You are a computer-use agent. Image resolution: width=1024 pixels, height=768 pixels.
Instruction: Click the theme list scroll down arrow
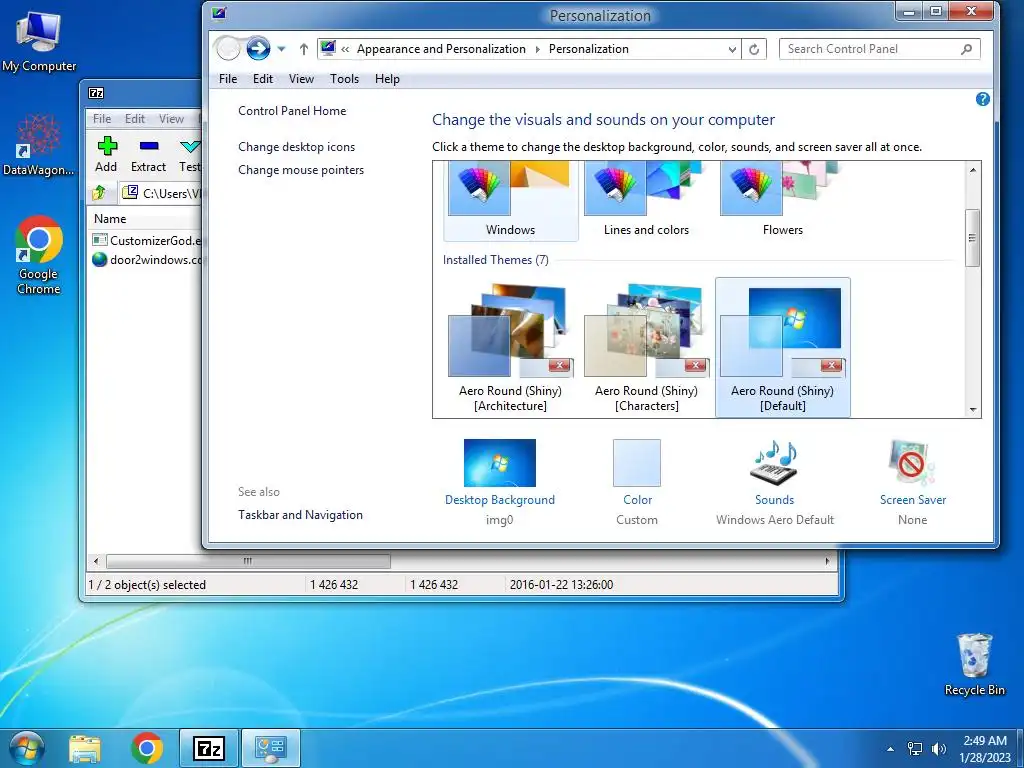pos(972,410)
